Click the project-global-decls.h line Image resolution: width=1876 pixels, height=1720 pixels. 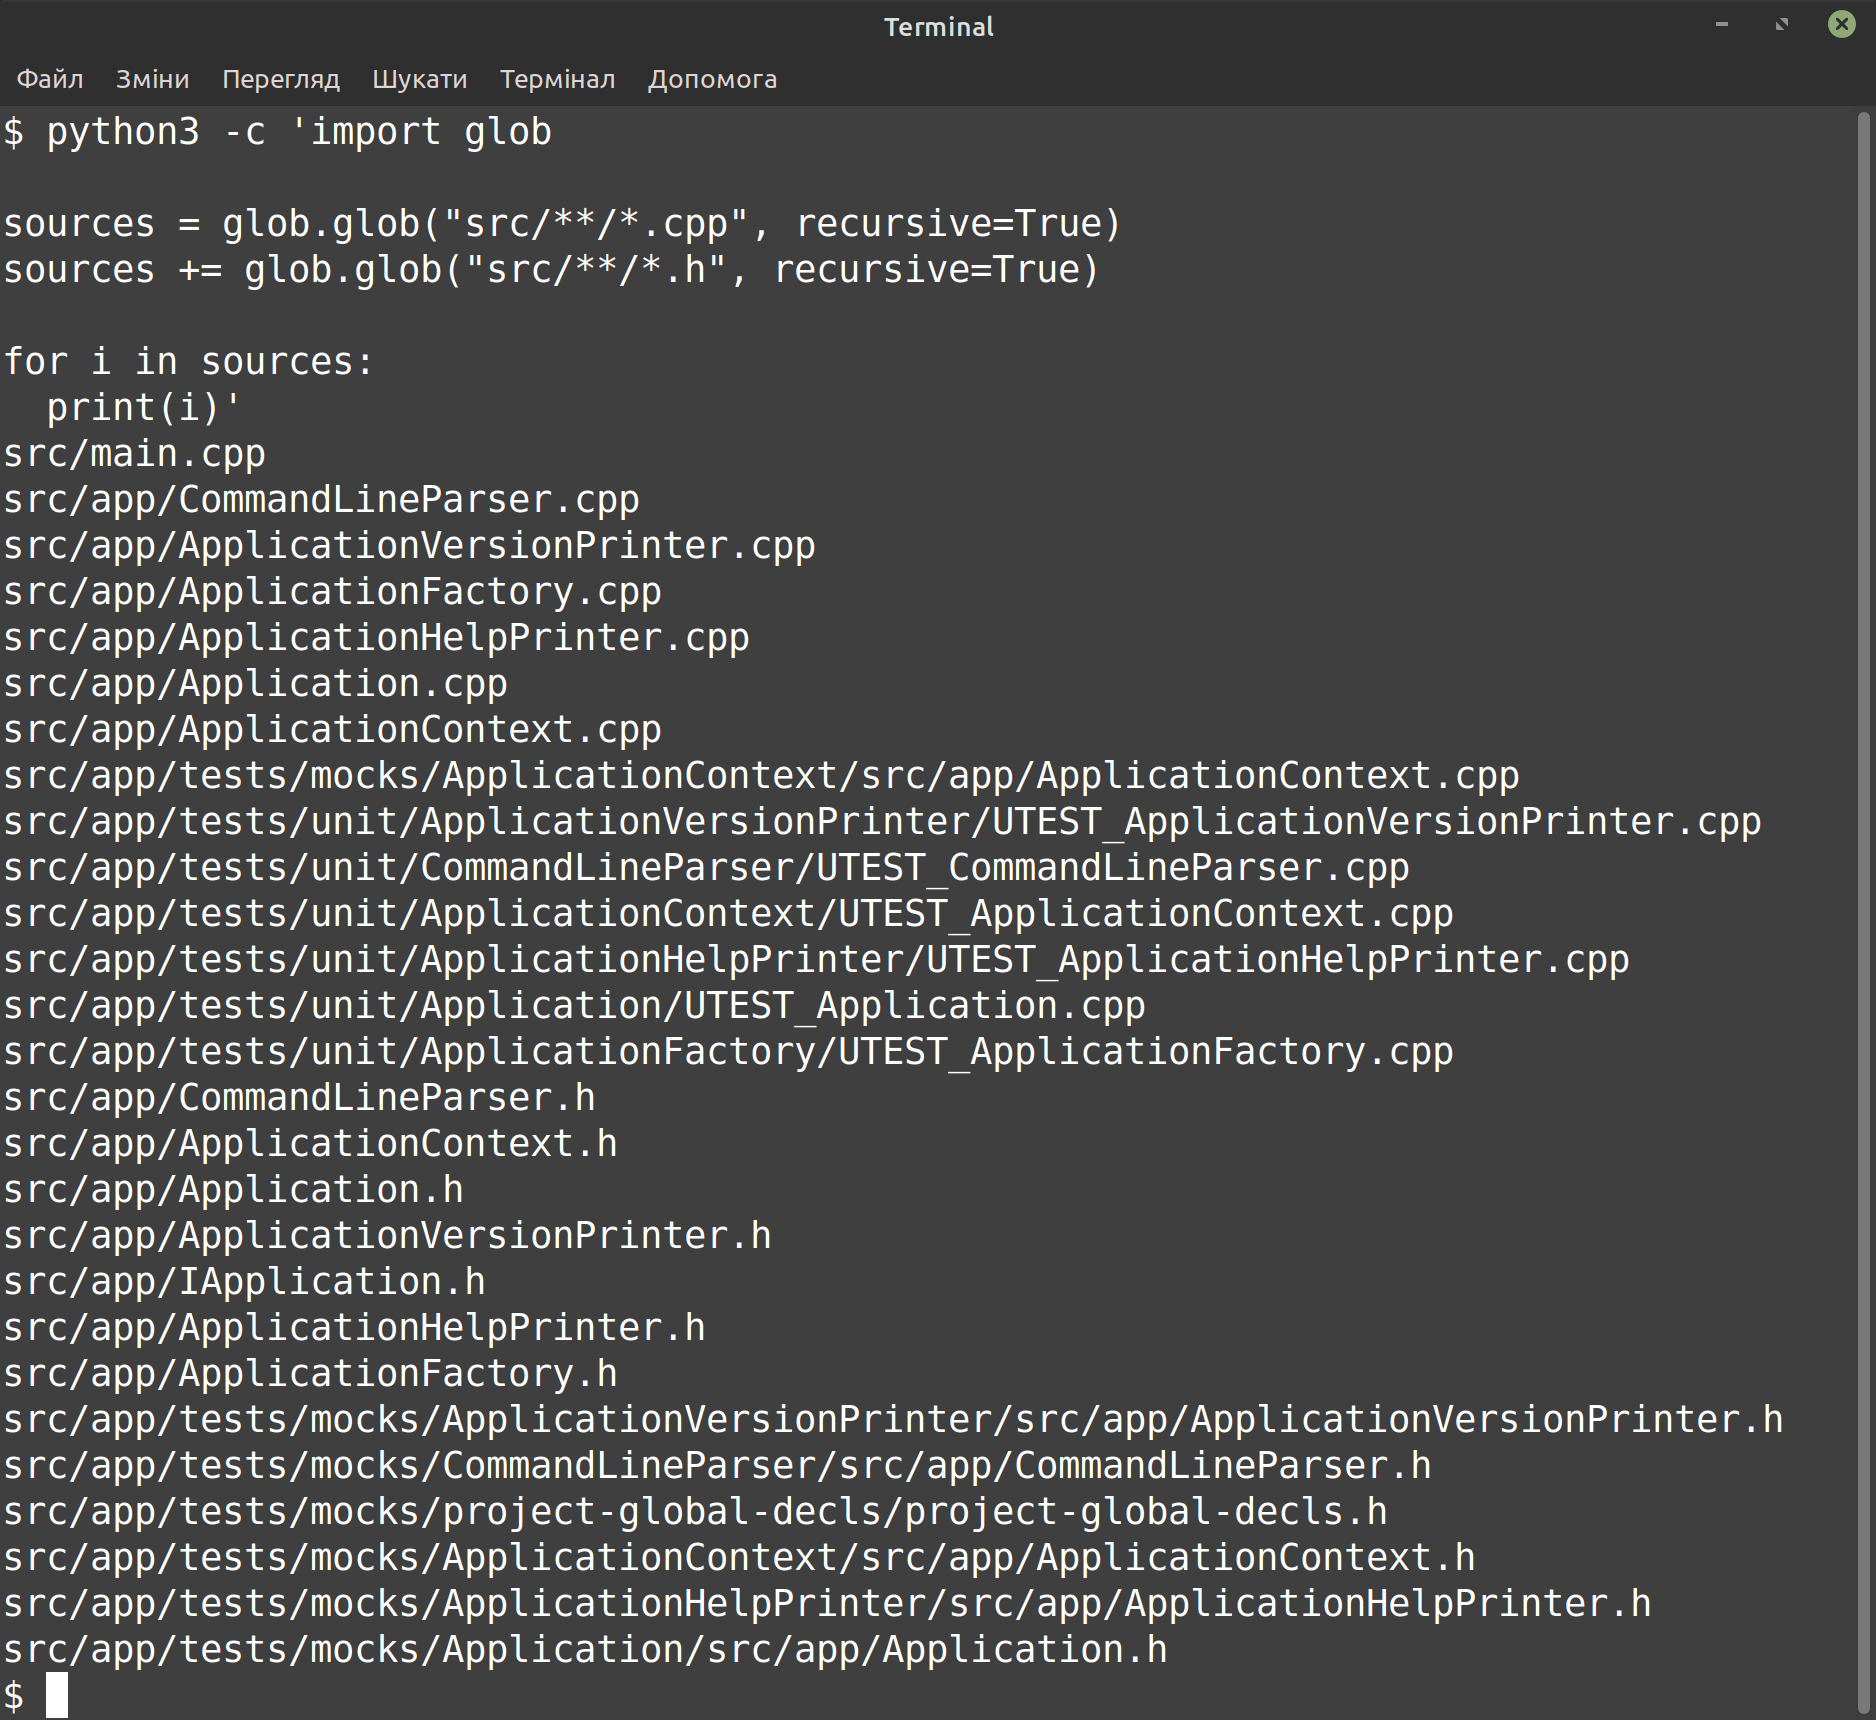coord(696,1512)
